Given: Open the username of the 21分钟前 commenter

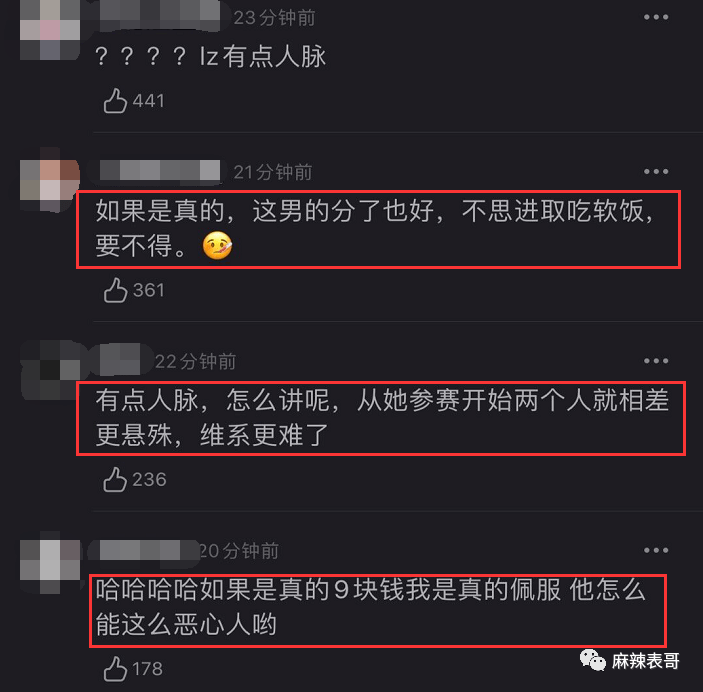Looking at the screenshot, I should click(160, 171).
